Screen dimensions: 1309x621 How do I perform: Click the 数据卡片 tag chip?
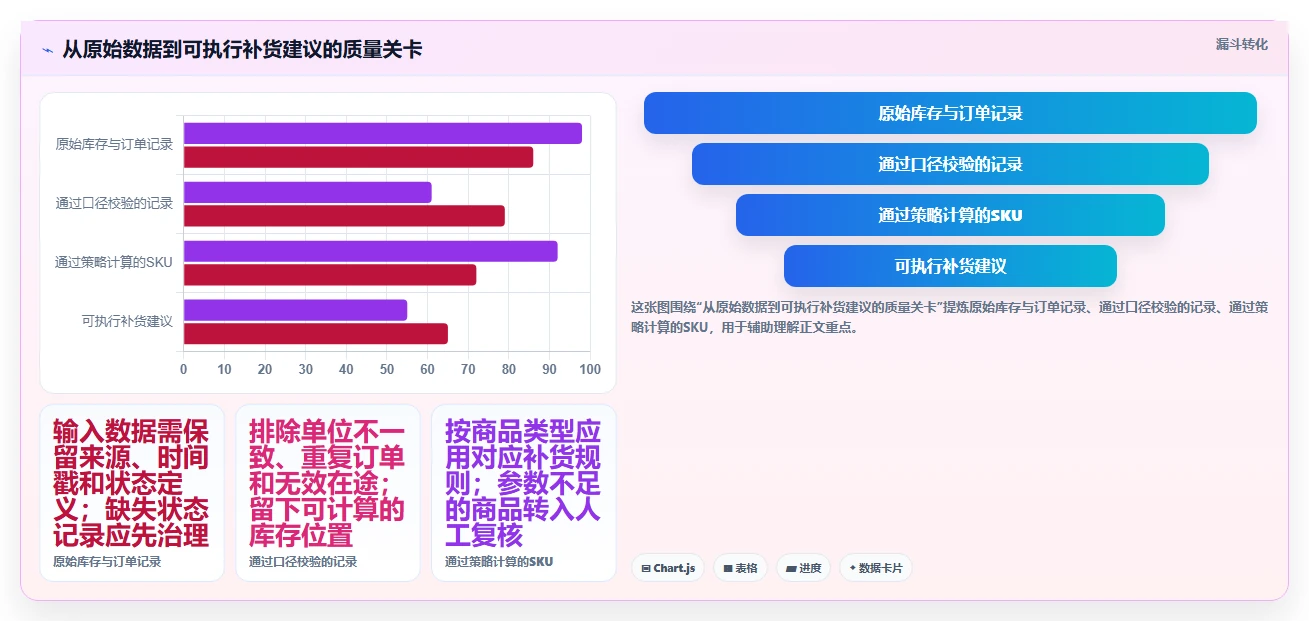click(x=875, y=568)
